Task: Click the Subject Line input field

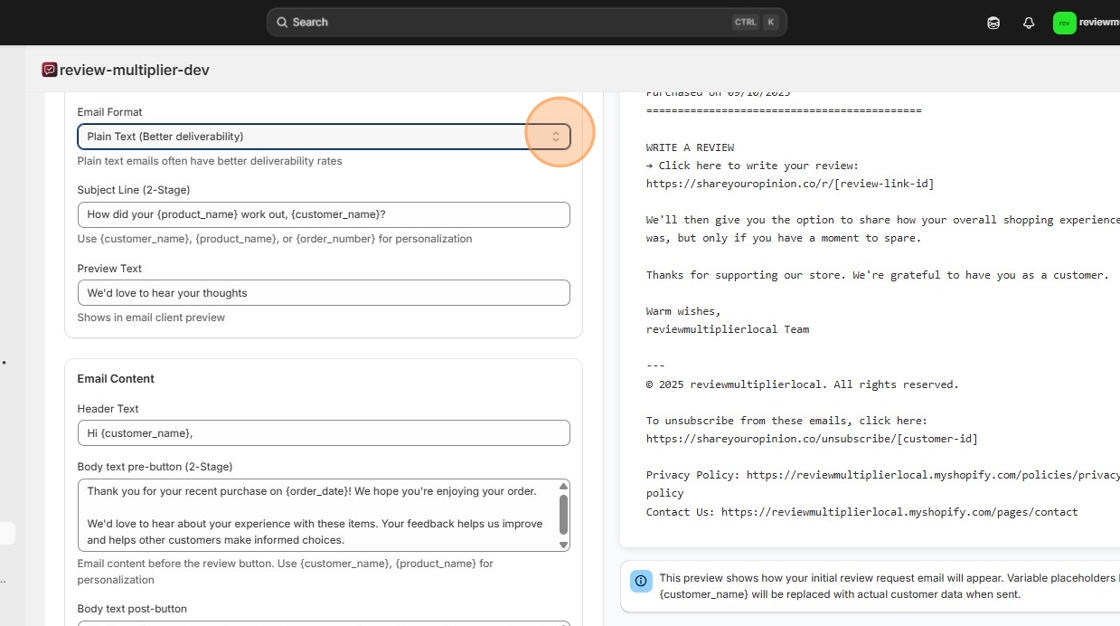Action: pyautogui.click(x=323, y=214)
